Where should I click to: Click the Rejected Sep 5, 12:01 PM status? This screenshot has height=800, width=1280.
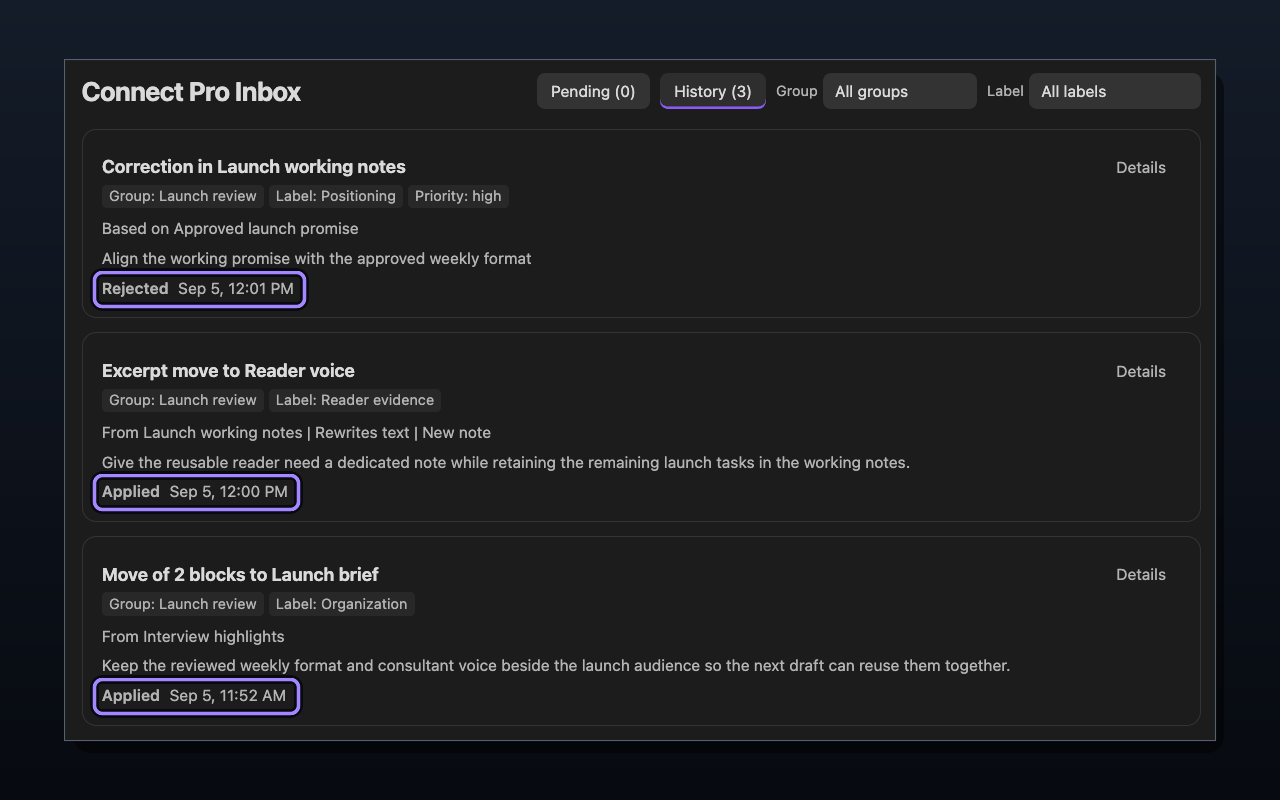199,289
